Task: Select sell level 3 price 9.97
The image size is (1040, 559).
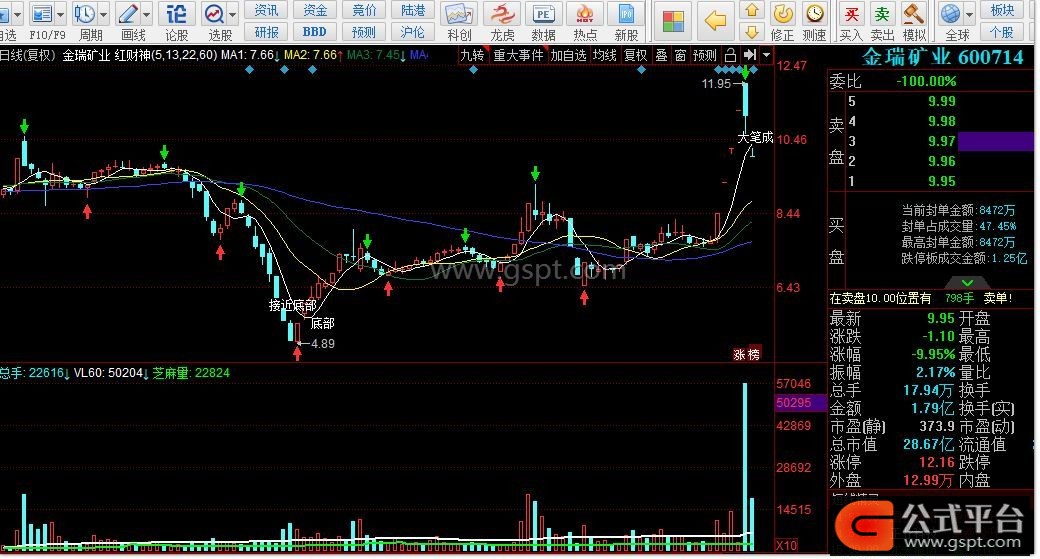Action: coord(941,141)
